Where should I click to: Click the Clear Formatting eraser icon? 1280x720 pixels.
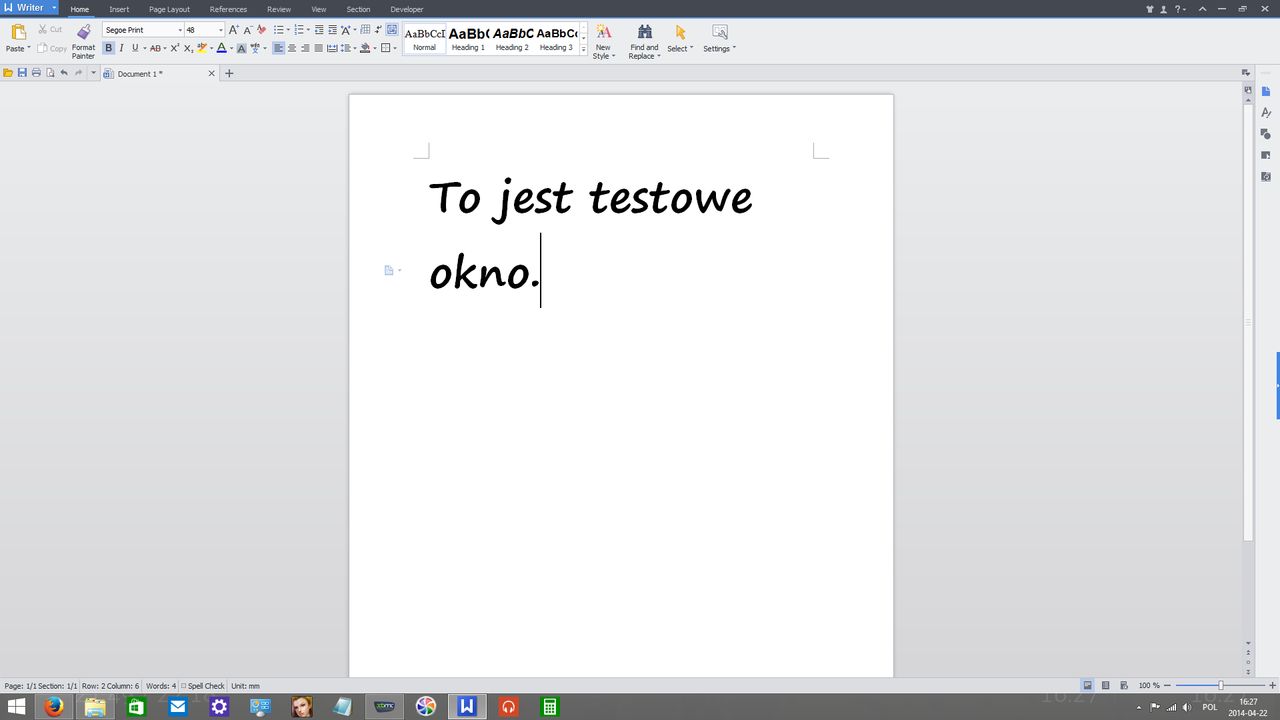coord(262,30)
